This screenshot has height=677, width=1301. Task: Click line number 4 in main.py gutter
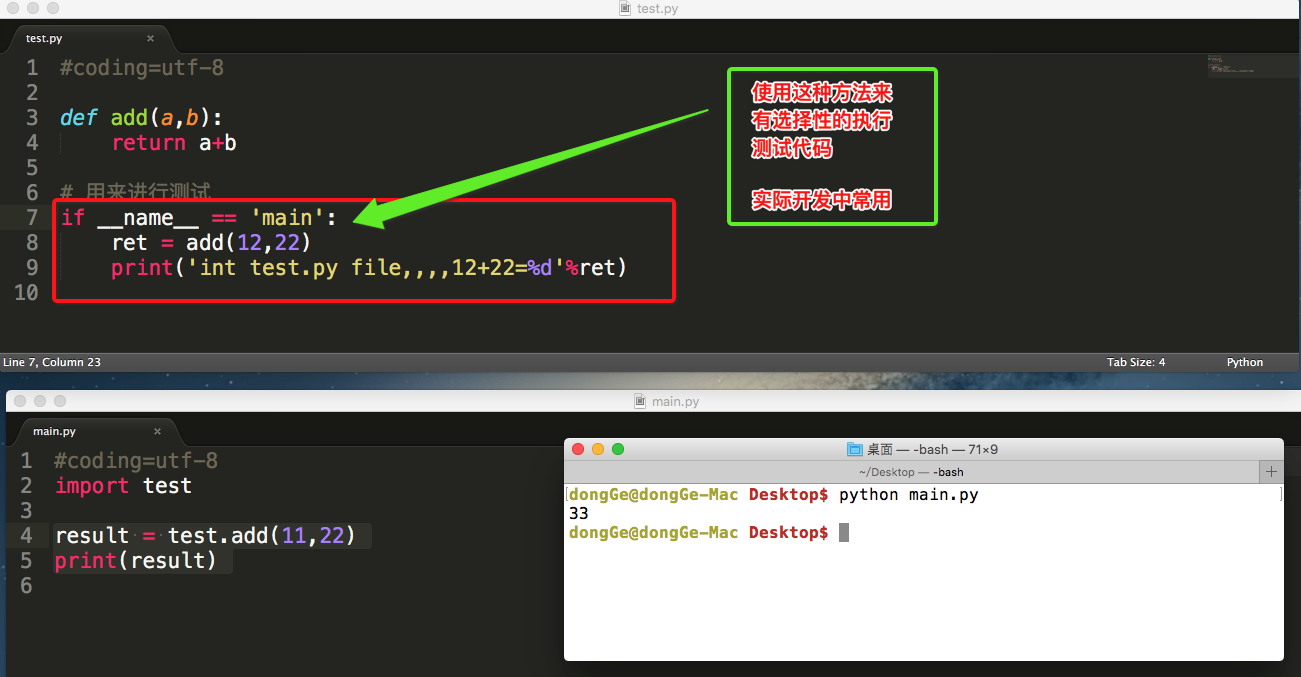(27, 535)
